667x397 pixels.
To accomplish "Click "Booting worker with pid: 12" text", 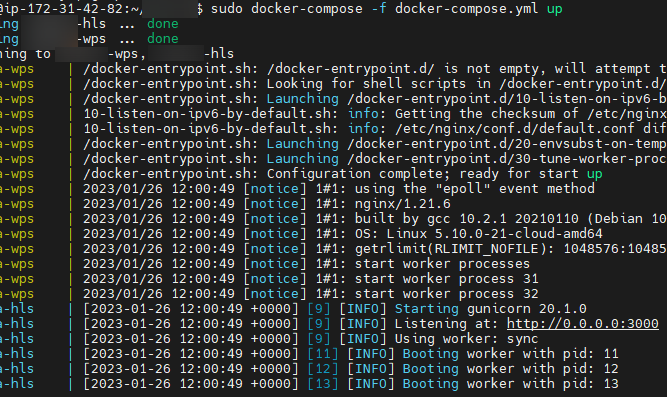I will pyautogui.click(x=510, y=368).
